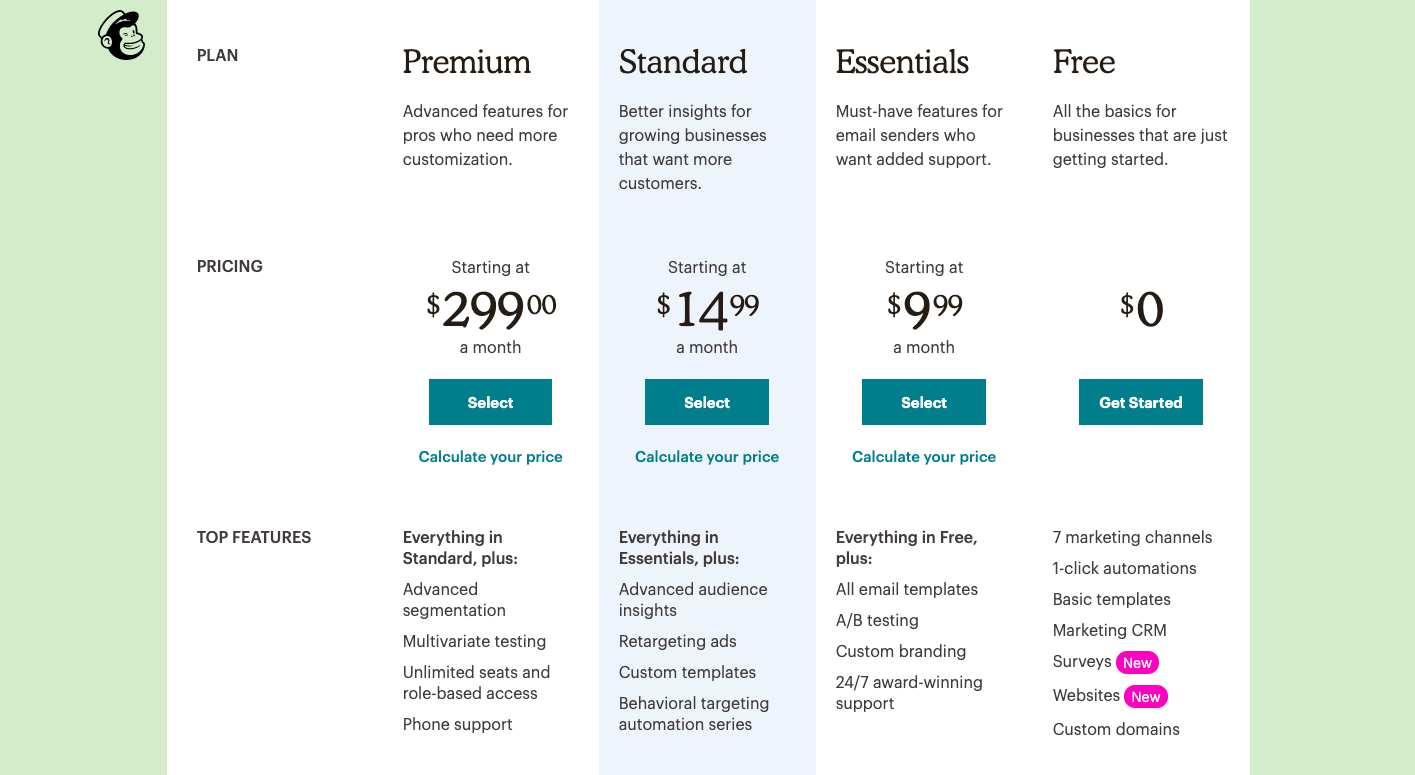Click the Standard plan heading
The width and height of the screenshot is (1415, 775).
tap(683, 62)
